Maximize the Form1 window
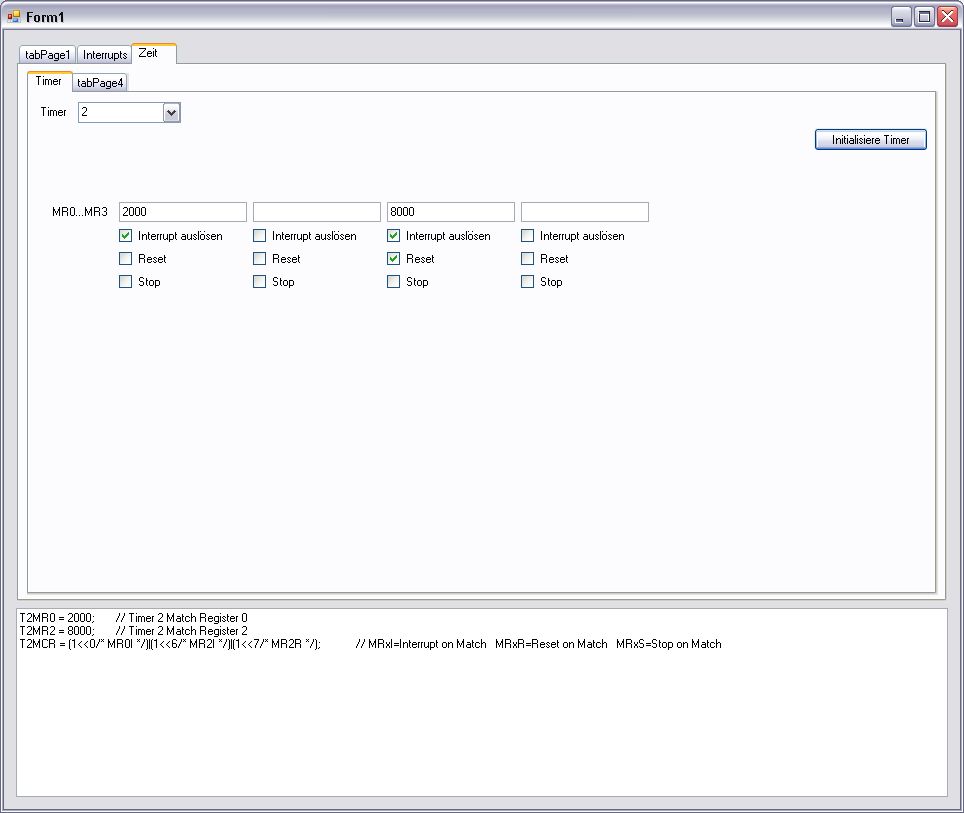 (x=924, y=16)
